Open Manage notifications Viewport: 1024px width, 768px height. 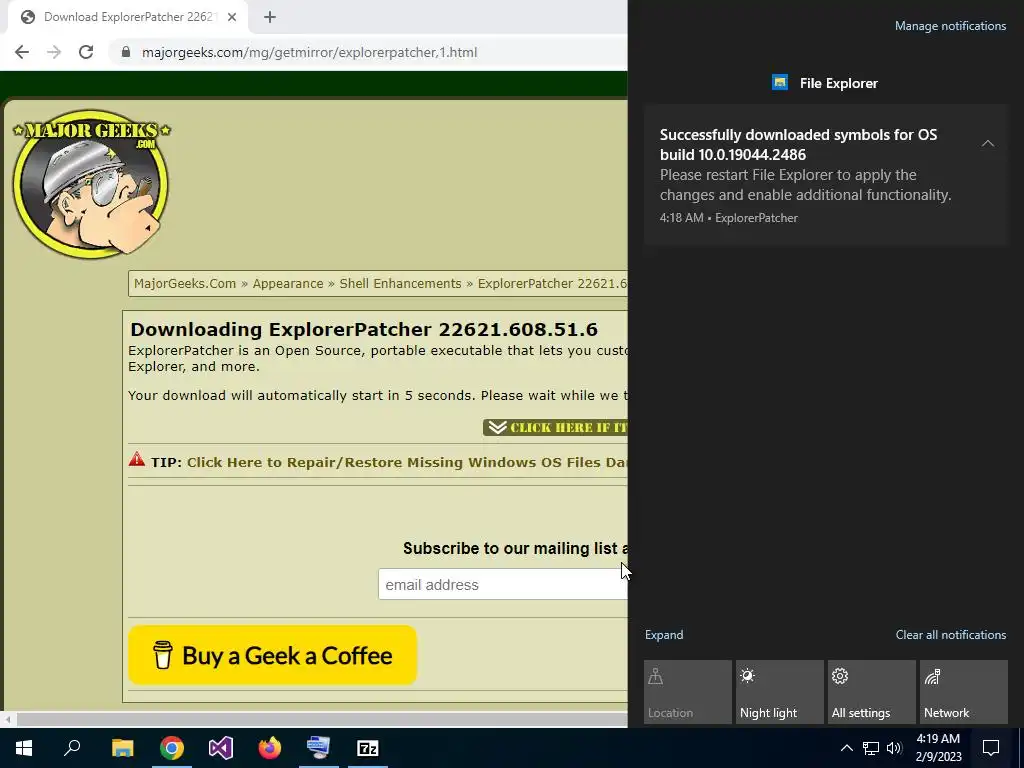(950, 26)
